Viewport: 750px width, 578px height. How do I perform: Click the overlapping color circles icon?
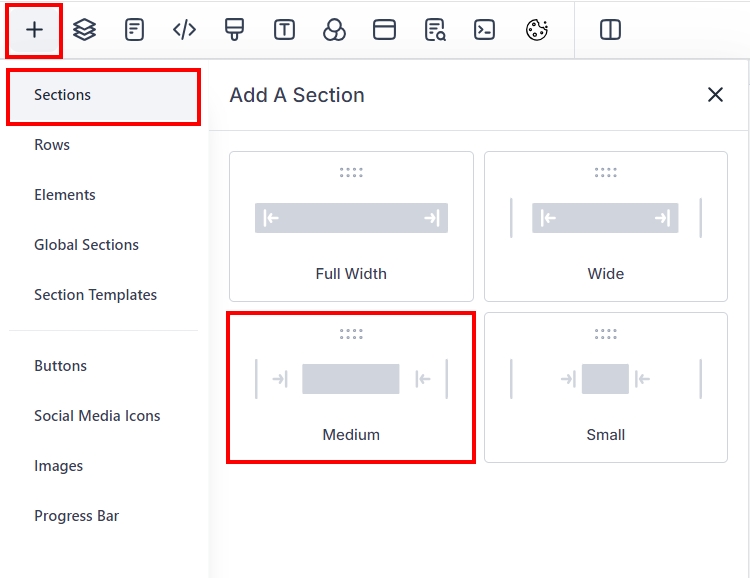(x=334, y=30)
